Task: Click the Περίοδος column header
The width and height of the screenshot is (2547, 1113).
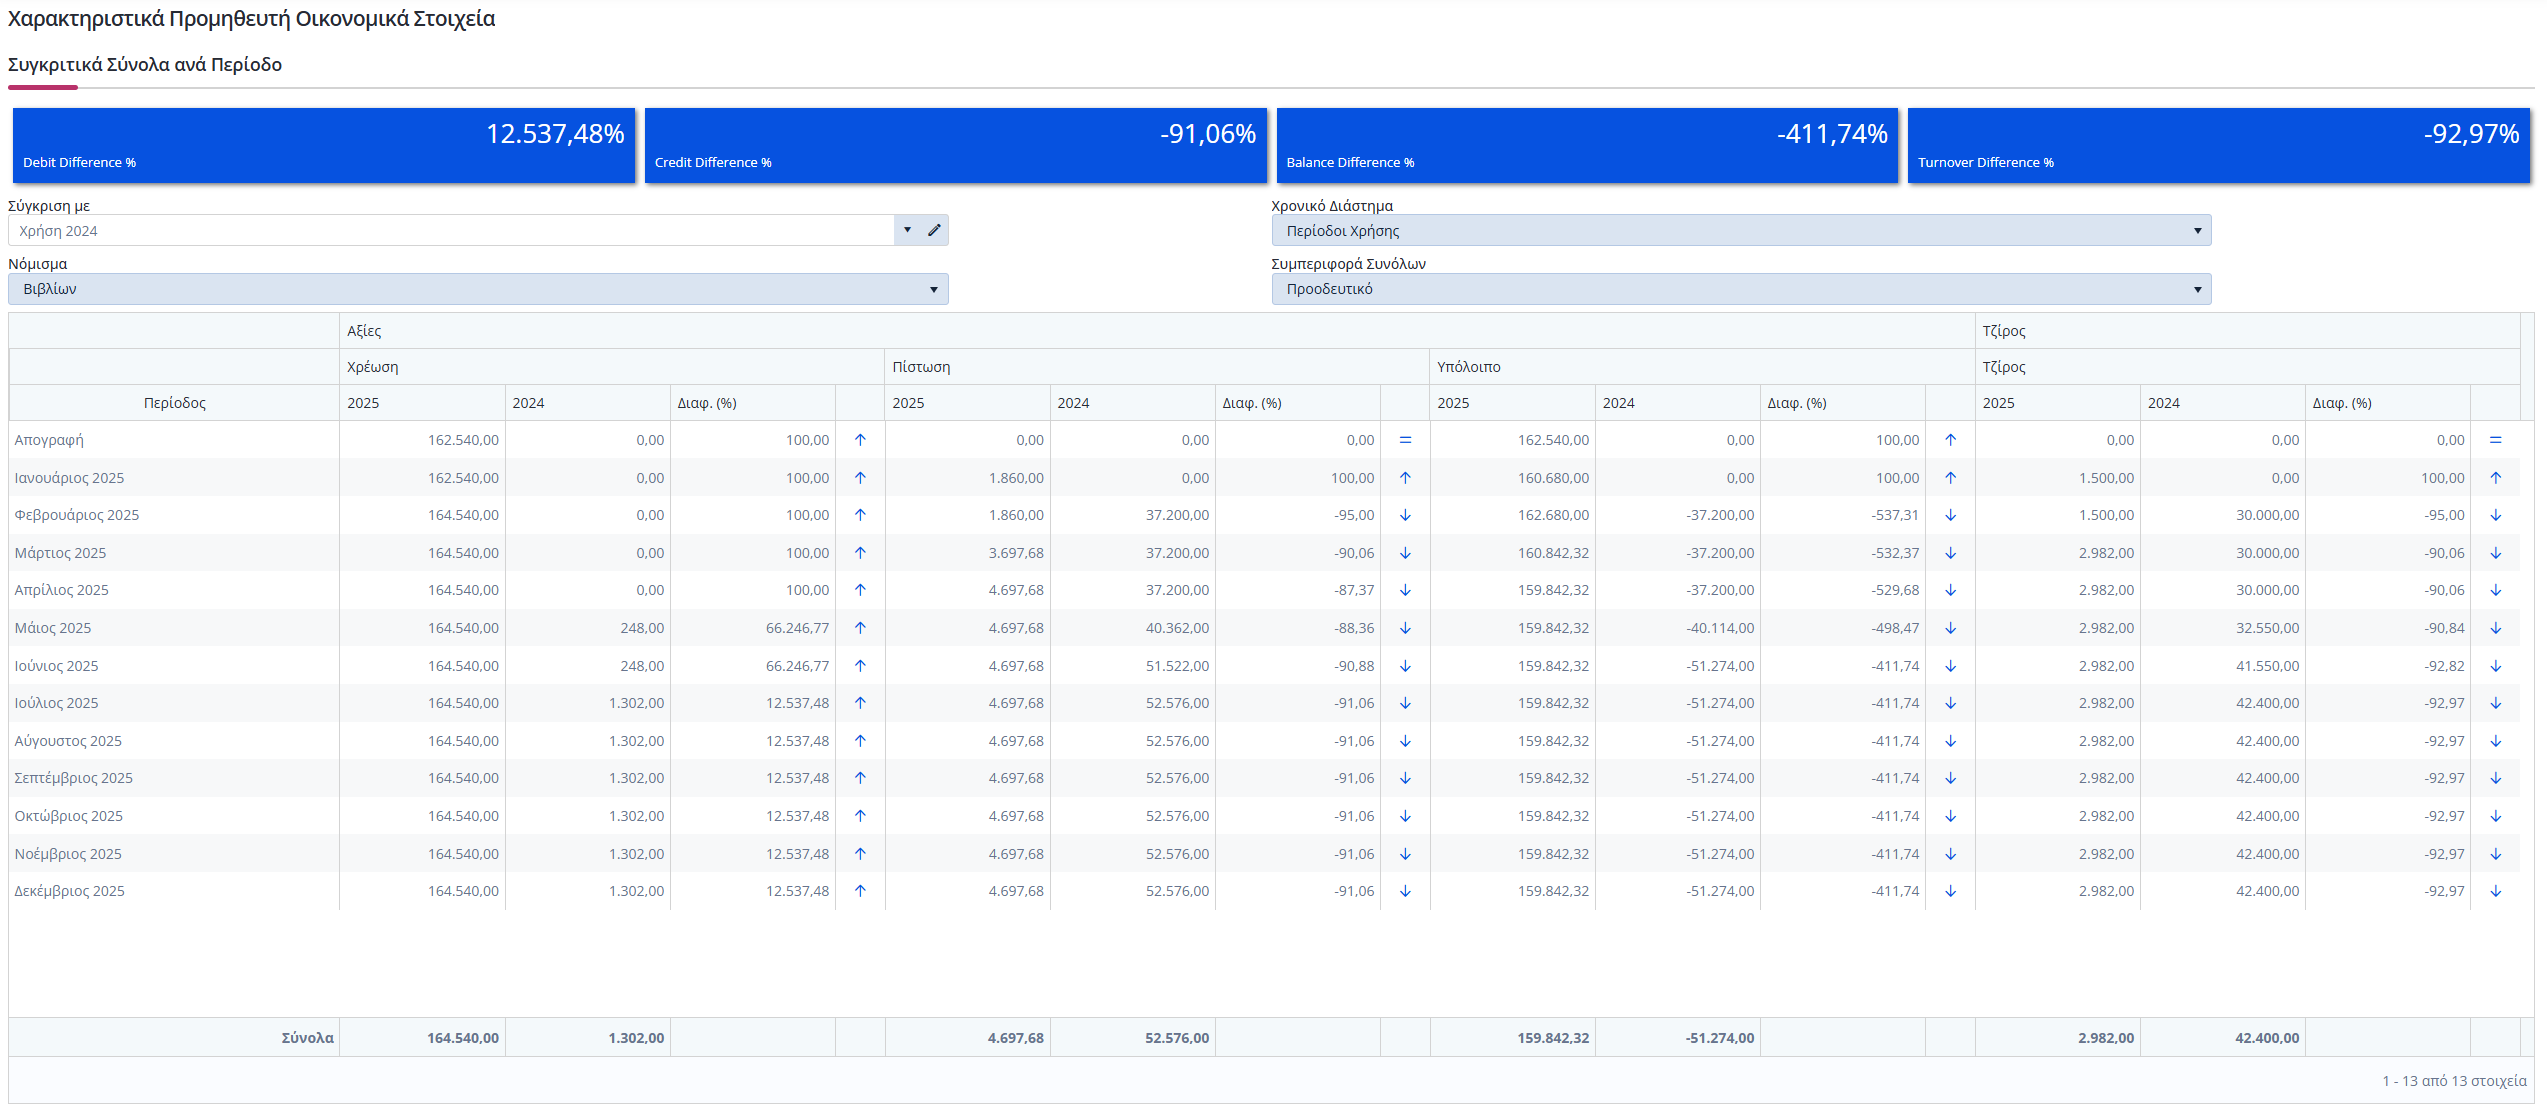Action: (x=175, y=403)
